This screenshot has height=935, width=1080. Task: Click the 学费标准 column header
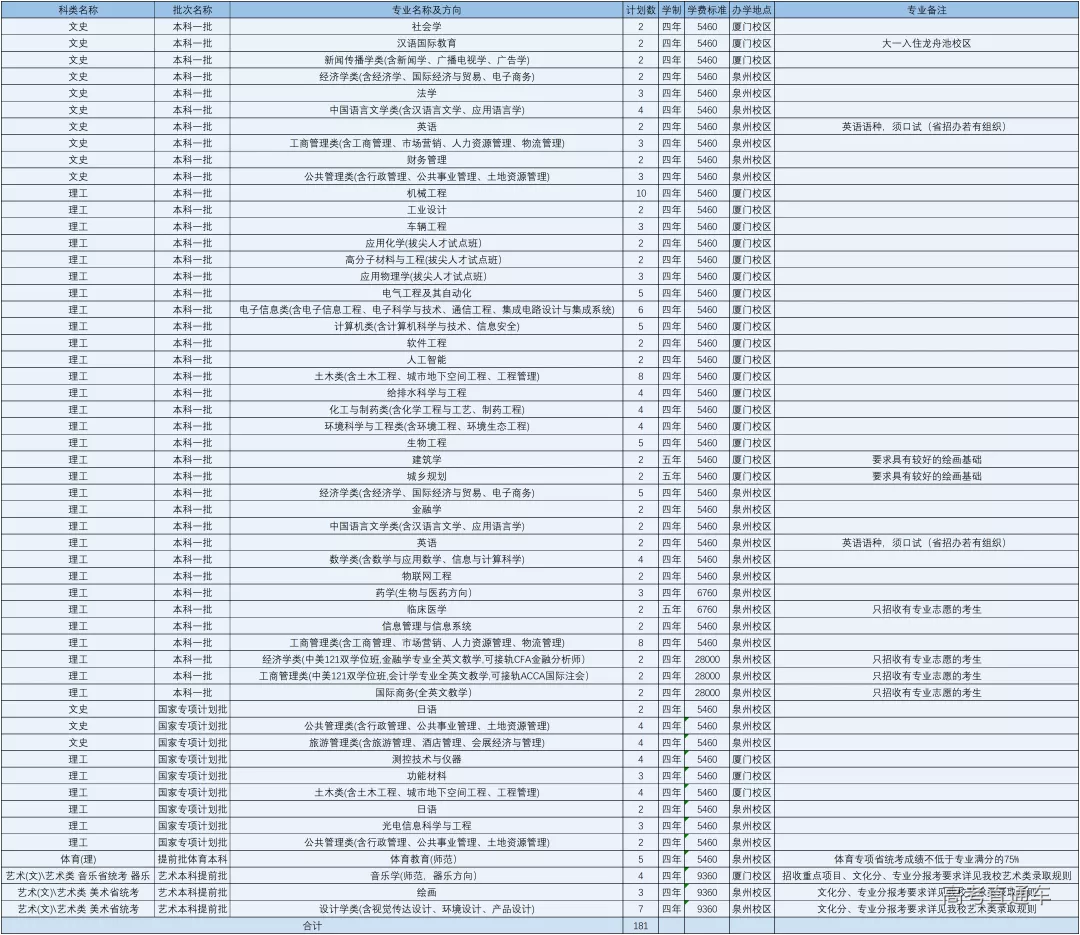click(707, 9)
